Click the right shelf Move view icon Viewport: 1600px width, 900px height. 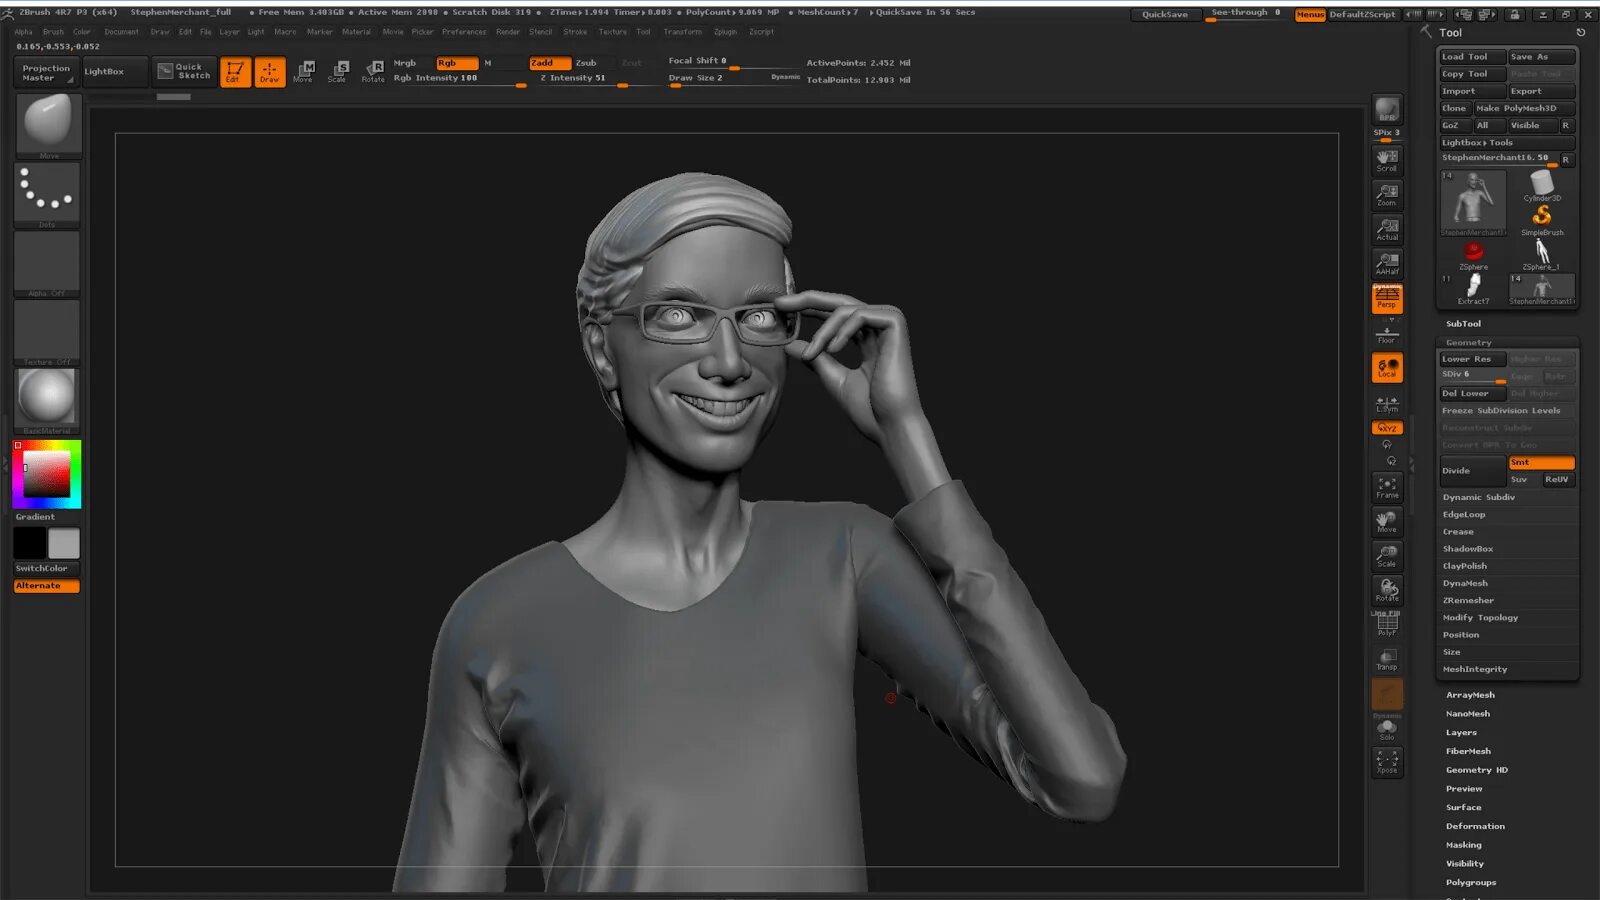coord(1387,522)
